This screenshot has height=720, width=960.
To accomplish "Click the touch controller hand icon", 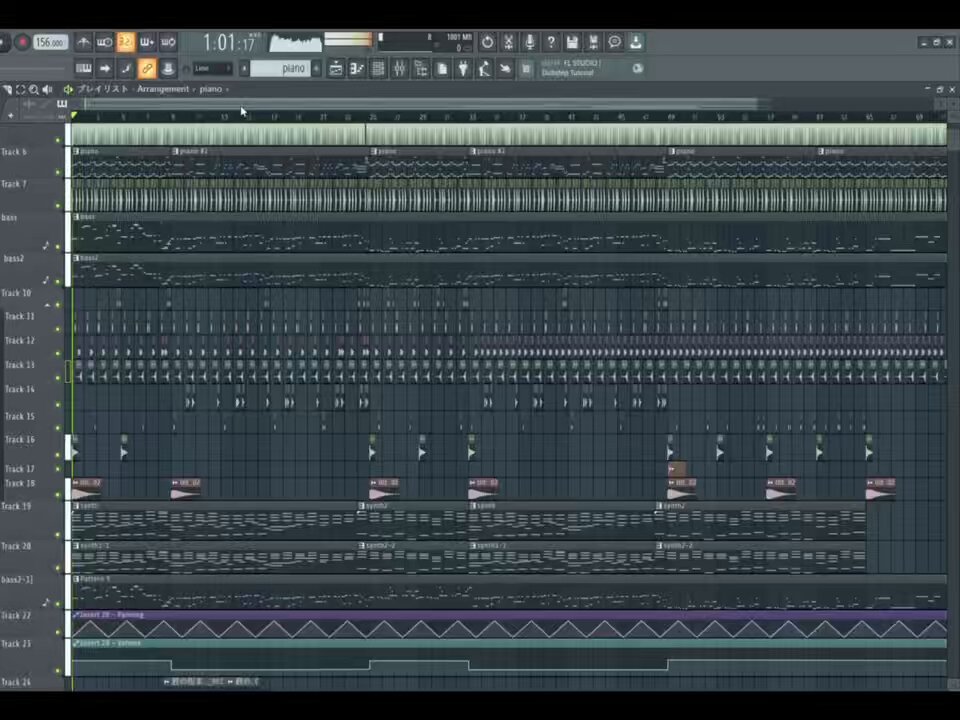I will [505, 69].
